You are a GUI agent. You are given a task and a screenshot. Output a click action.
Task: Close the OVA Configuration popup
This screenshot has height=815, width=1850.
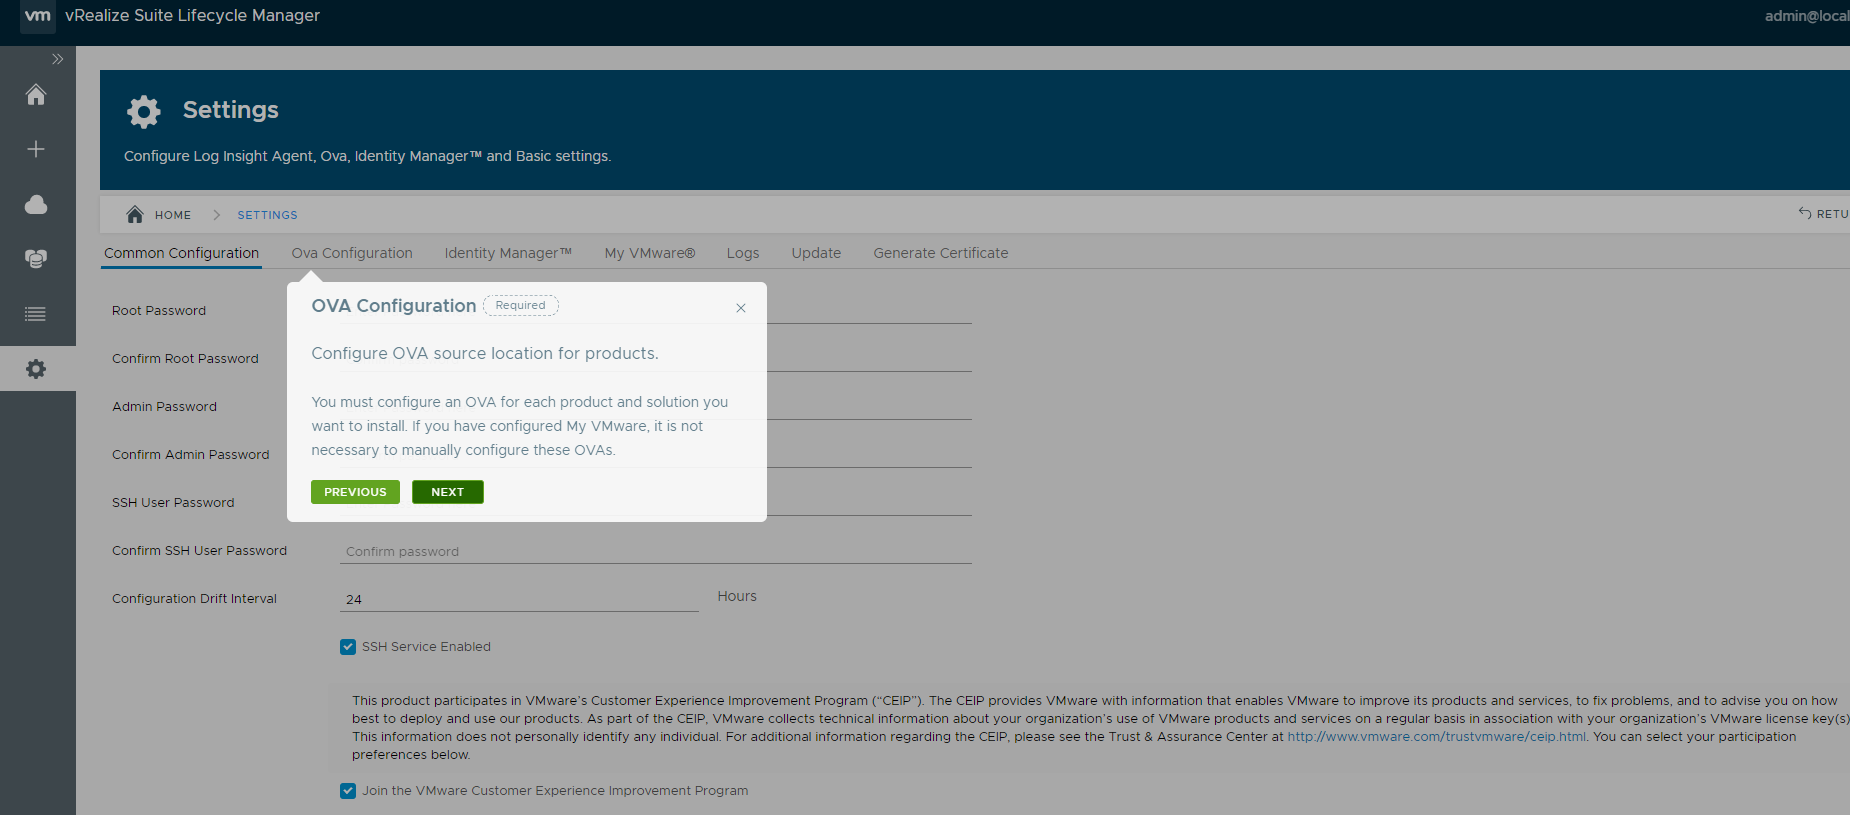pyautogui.click(x=741, y=308)
